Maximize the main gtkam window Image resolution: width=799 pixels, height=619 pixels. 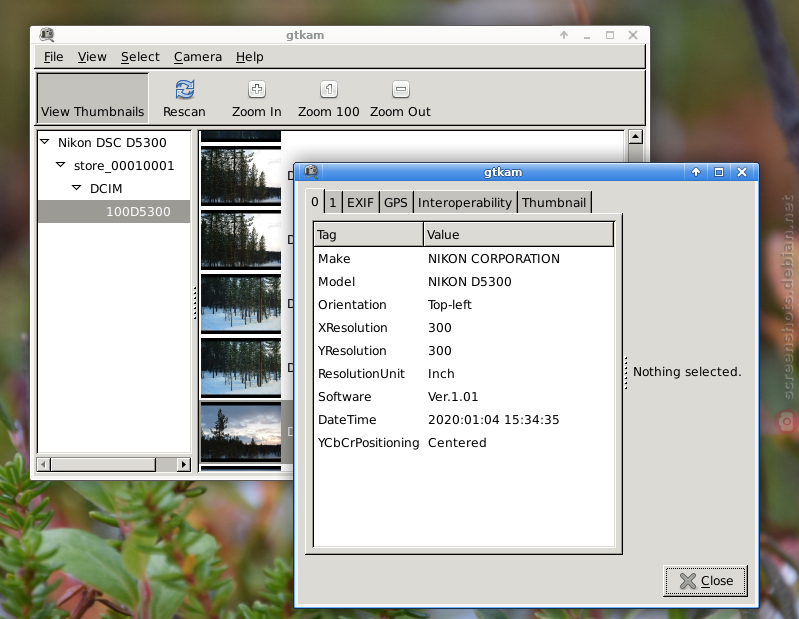610,35
